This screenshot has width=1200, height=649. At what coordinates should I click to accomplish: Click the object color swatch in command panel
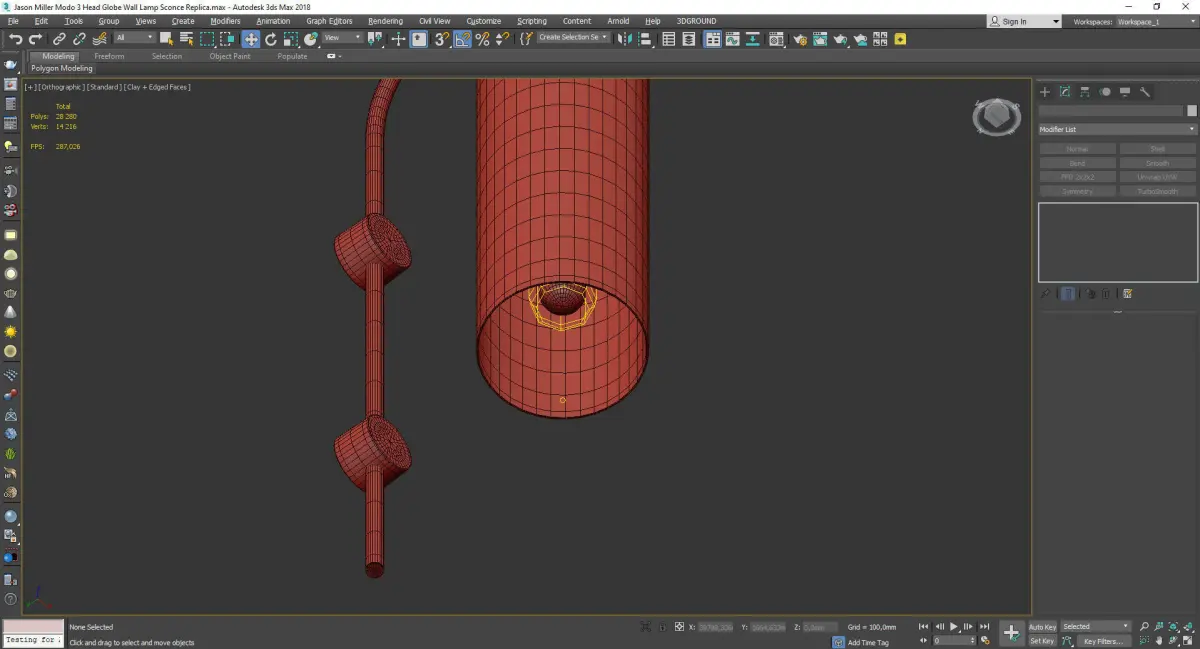point(1191,111)
